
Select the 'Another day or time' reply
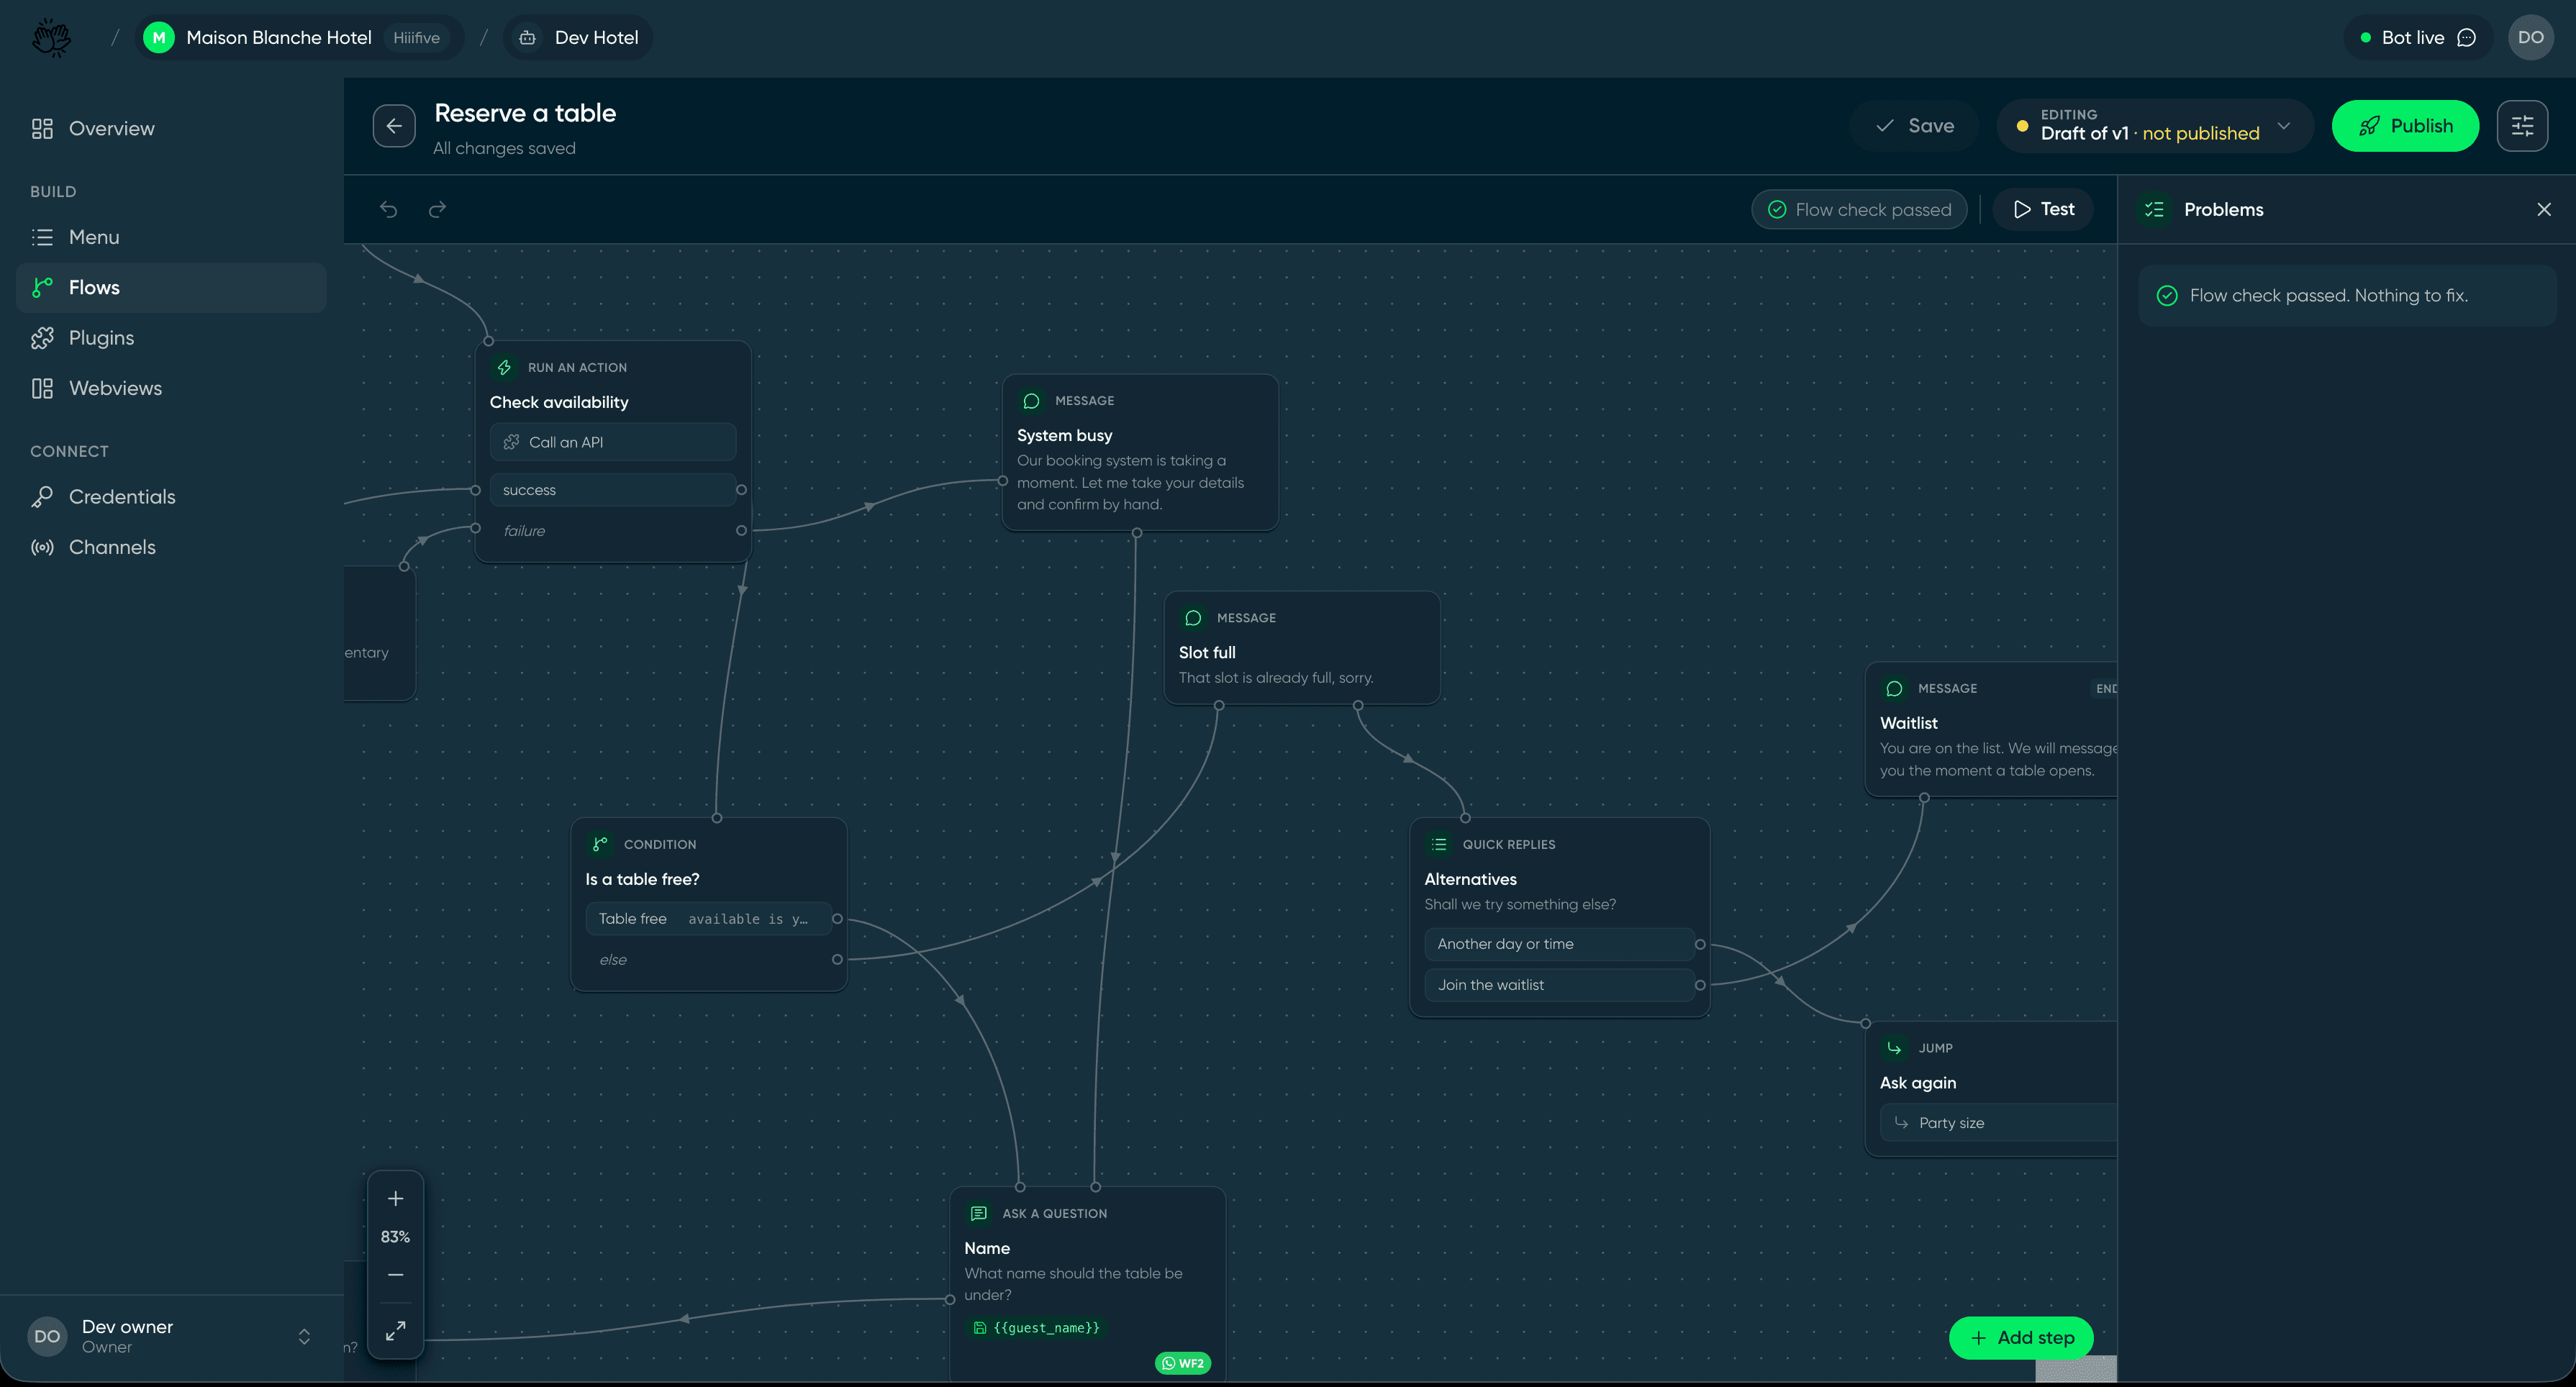[x=1559, y=944]
